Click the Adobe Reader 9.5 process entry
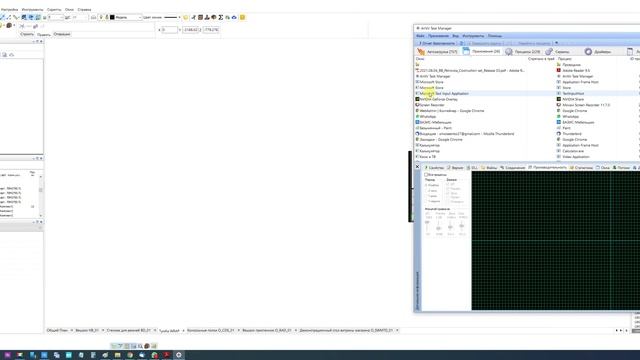 (x=573, y=71)
